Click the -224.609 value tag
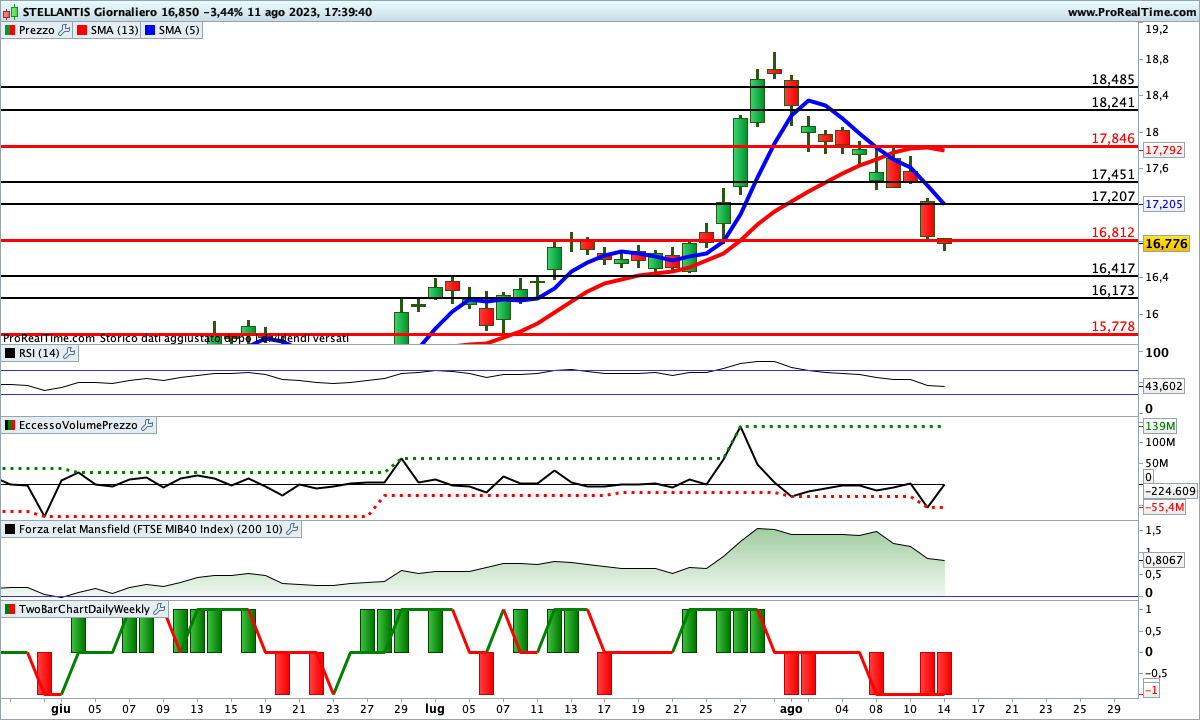This screenshot has height=720, width=1200. pos(1169,491)
